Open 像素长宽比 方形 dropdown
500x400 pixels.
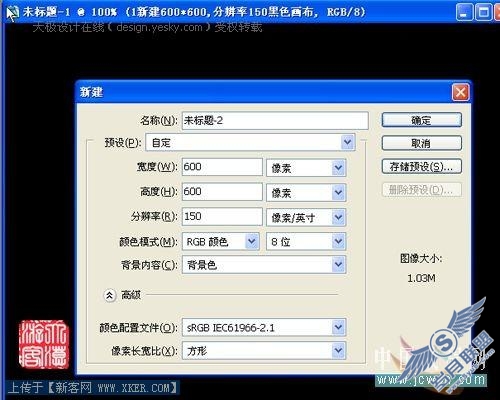[x=264, y=350]
